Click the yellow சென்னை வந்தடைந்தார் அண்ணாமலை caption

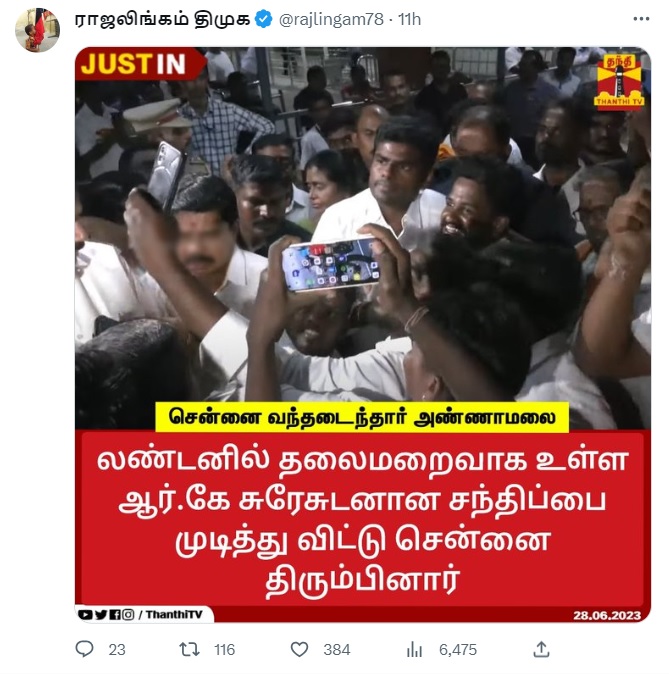coord(362,417)
